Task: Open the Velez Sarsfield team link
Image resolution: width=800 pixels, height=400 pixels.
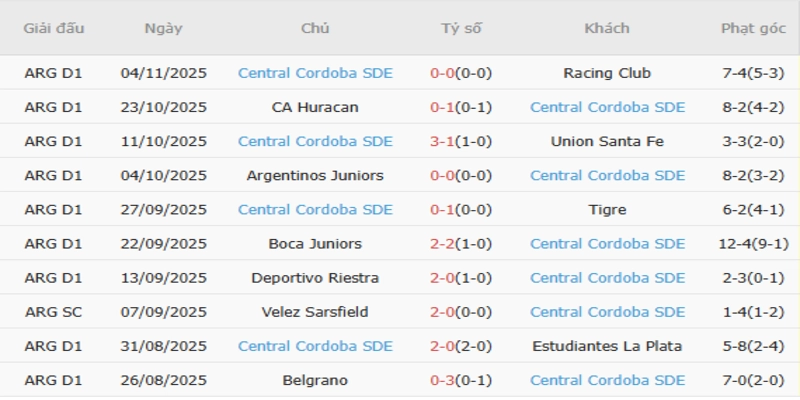Action: (315, 311)
